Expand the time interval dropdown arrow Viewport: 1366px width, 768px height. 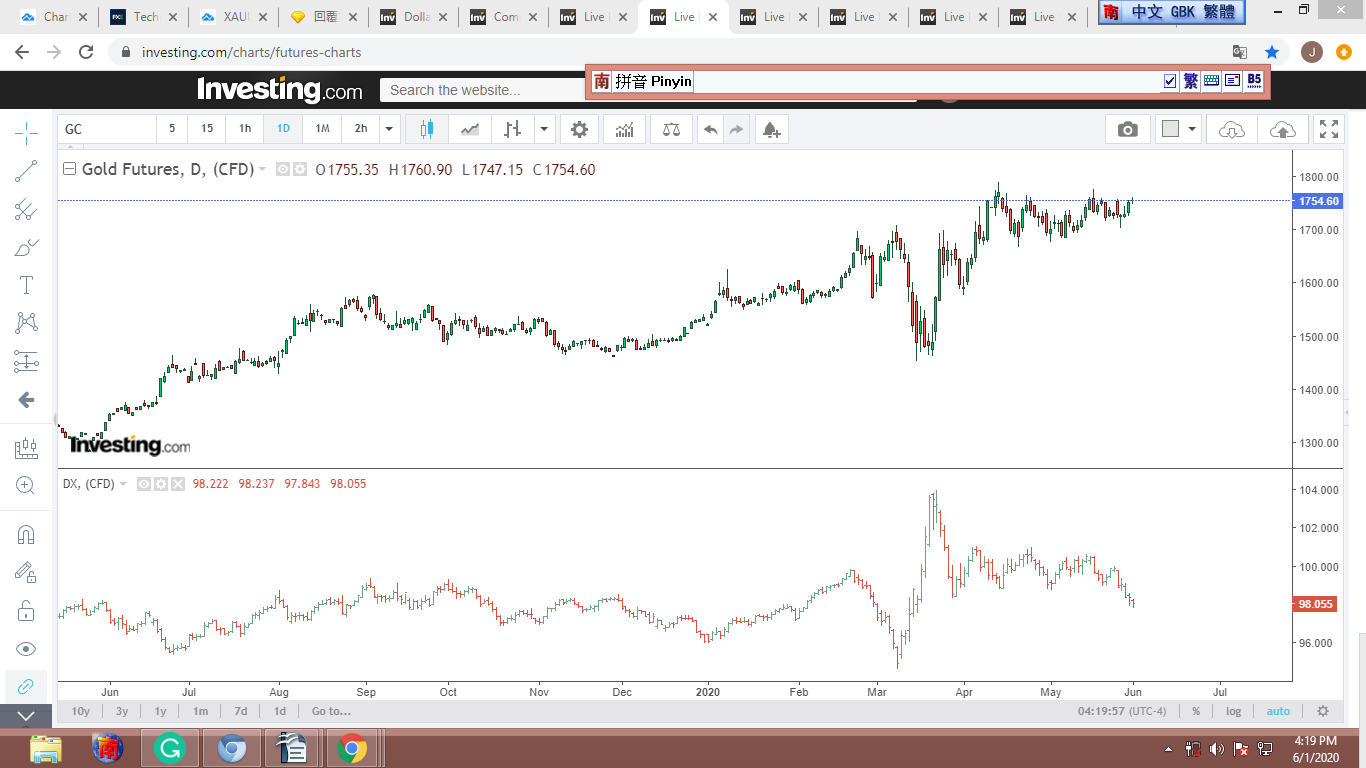(389, 129)
